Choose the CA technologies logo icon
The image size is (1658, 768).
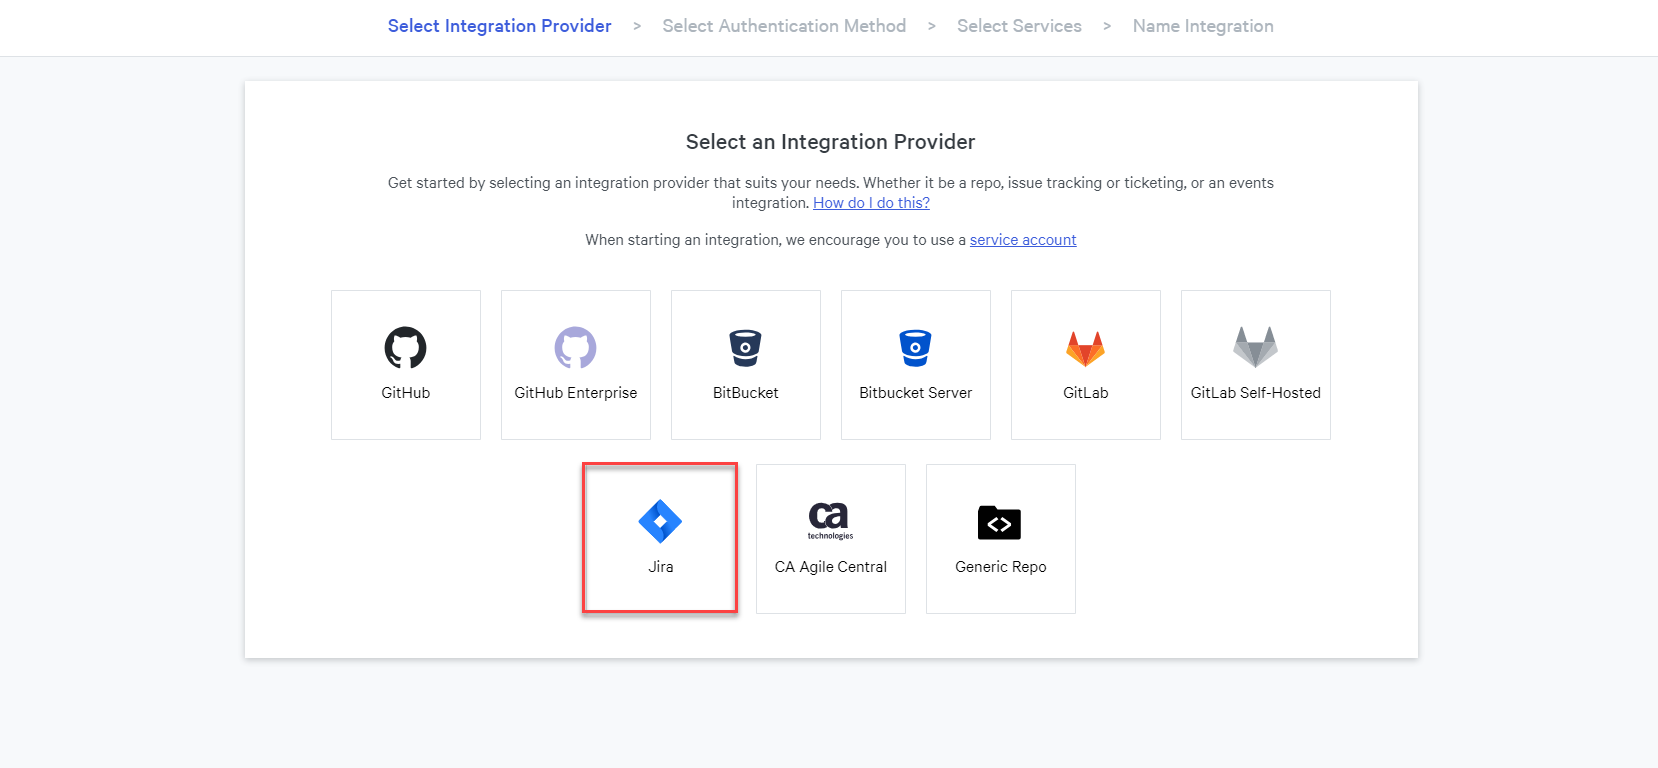pos(830,520)
